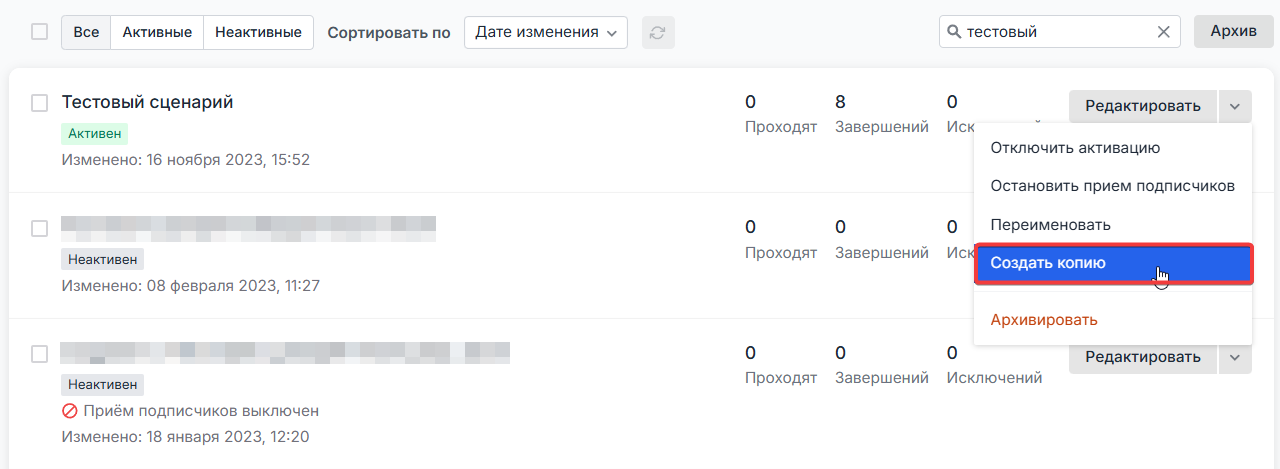Click Отключить активацию menu entry

coord(1075,148)
